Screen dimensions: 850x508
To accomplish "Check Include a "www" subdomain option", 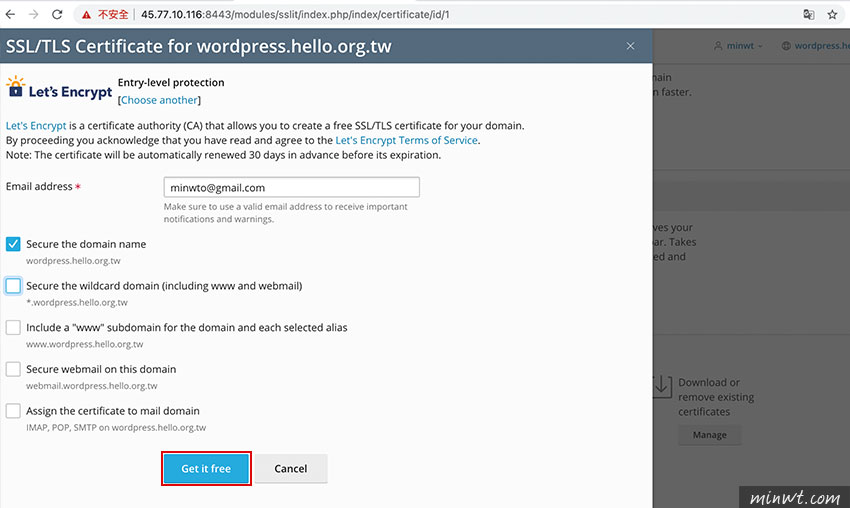I will (x=13, y=327).
